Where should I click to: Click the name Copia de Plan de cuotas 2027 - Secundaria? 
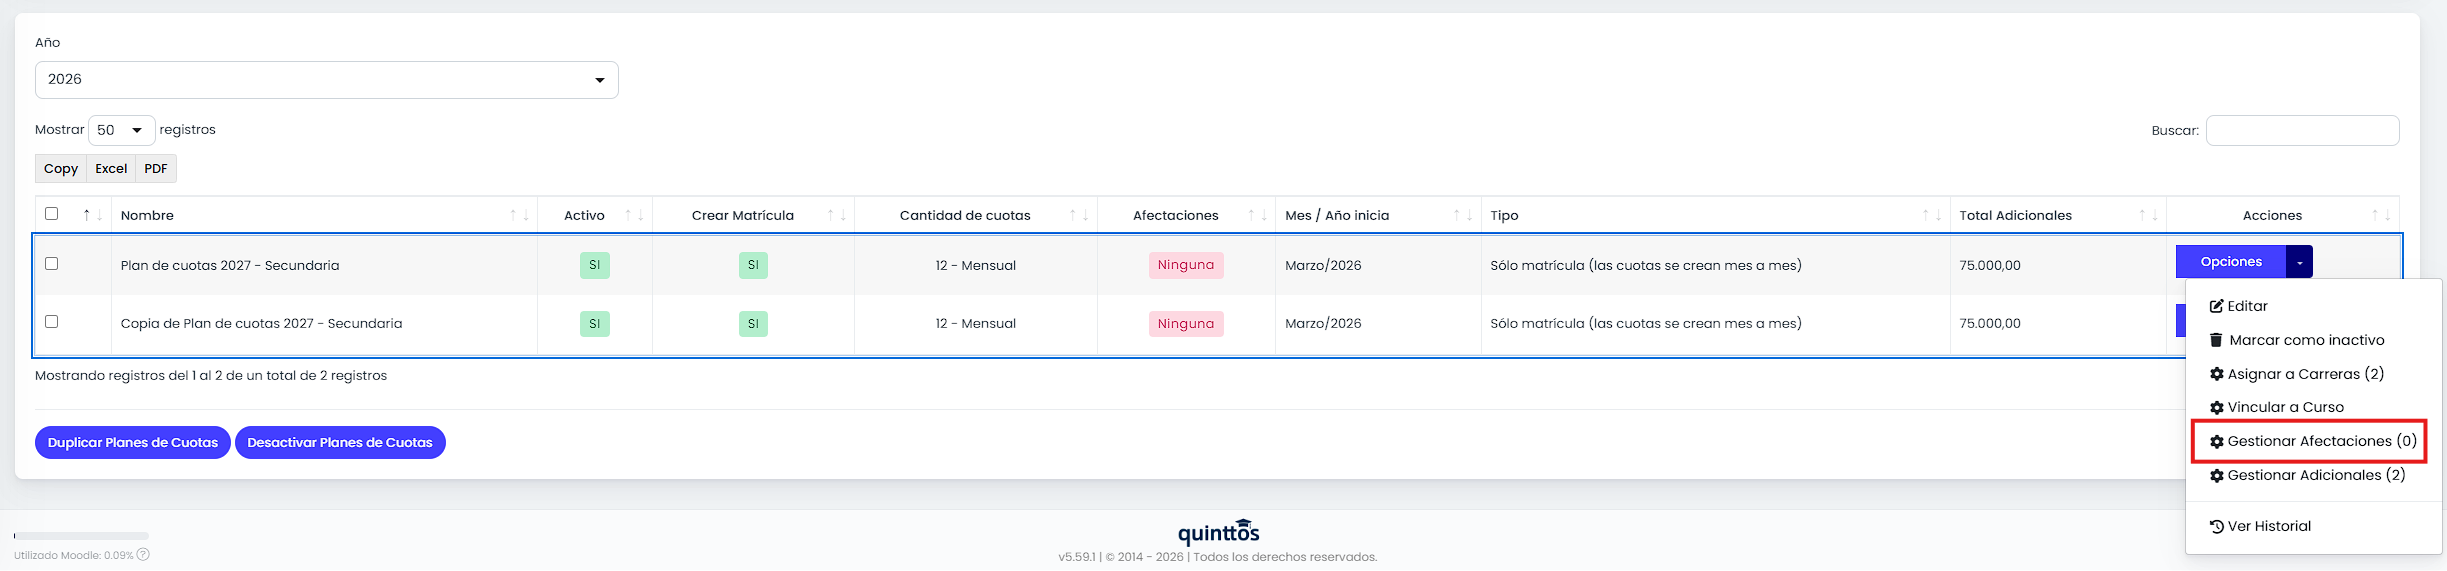261,324
